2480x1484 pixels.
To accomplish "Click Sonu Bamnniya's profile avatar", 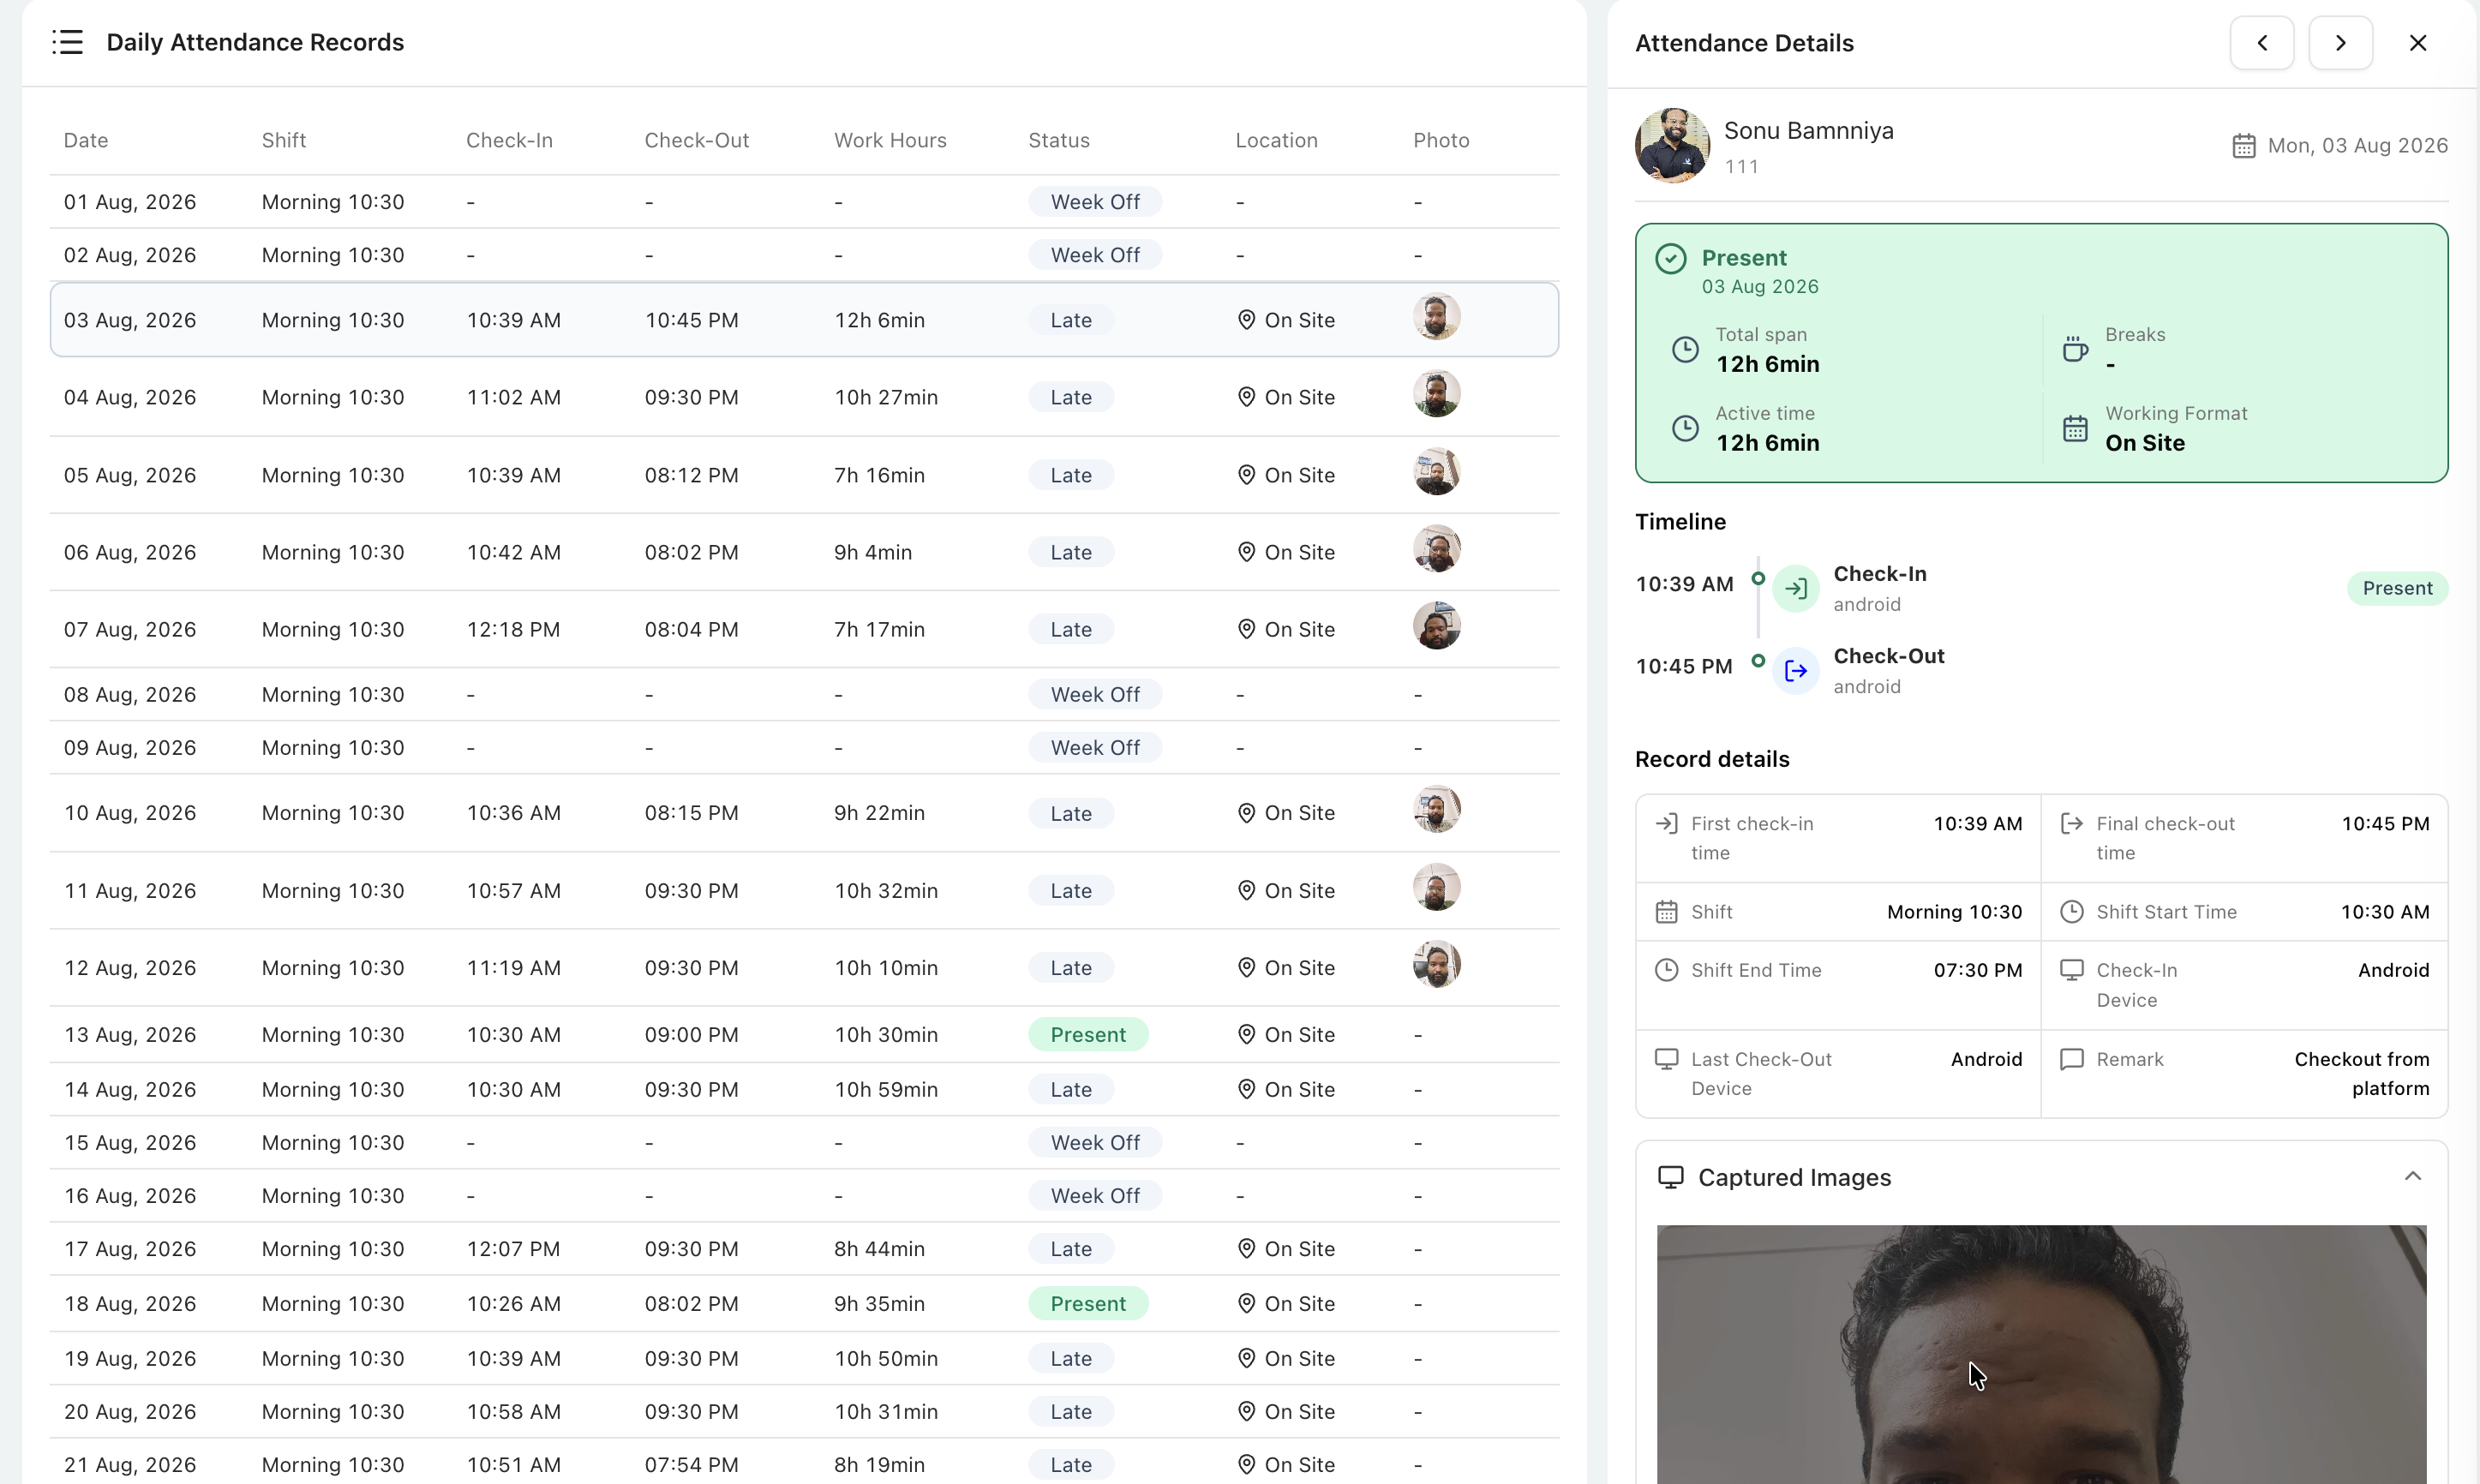I will click(x=1673, y=145).
